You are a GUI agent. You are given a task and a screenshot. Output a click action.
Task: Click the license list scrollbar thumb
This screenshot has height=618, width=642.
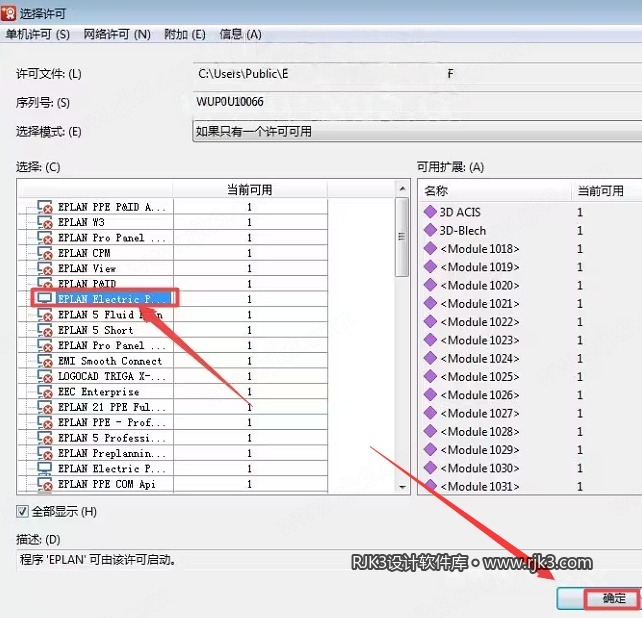(x=402, y=237)
